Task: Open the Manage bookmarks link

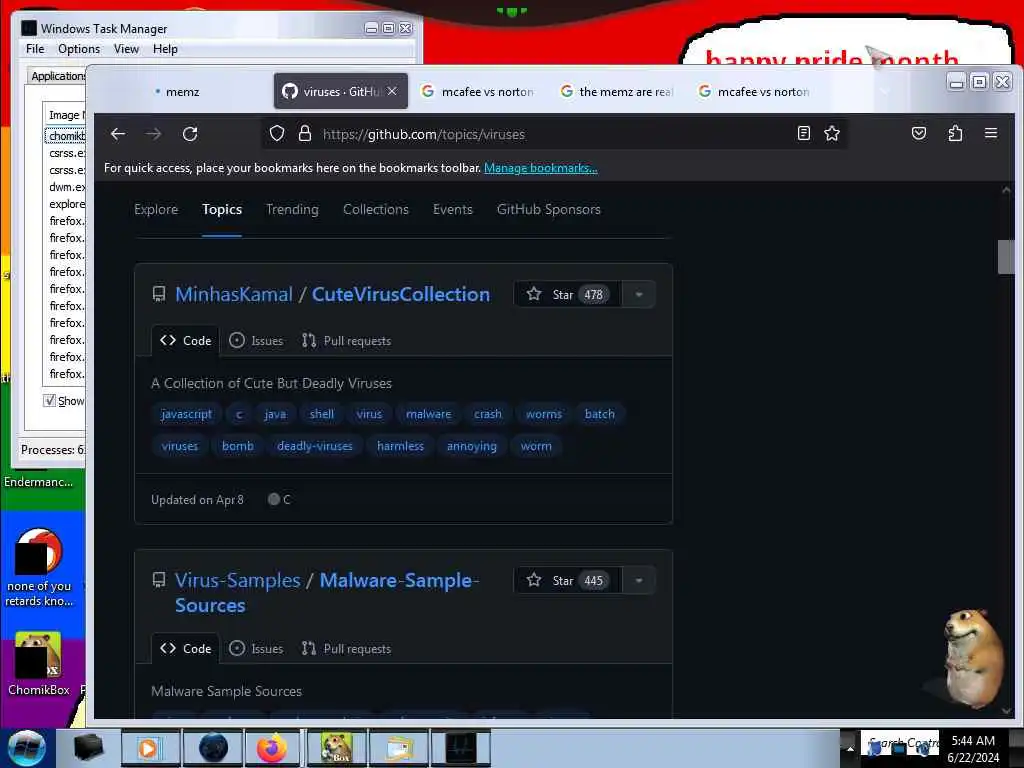Action: (x=541, y=168)
